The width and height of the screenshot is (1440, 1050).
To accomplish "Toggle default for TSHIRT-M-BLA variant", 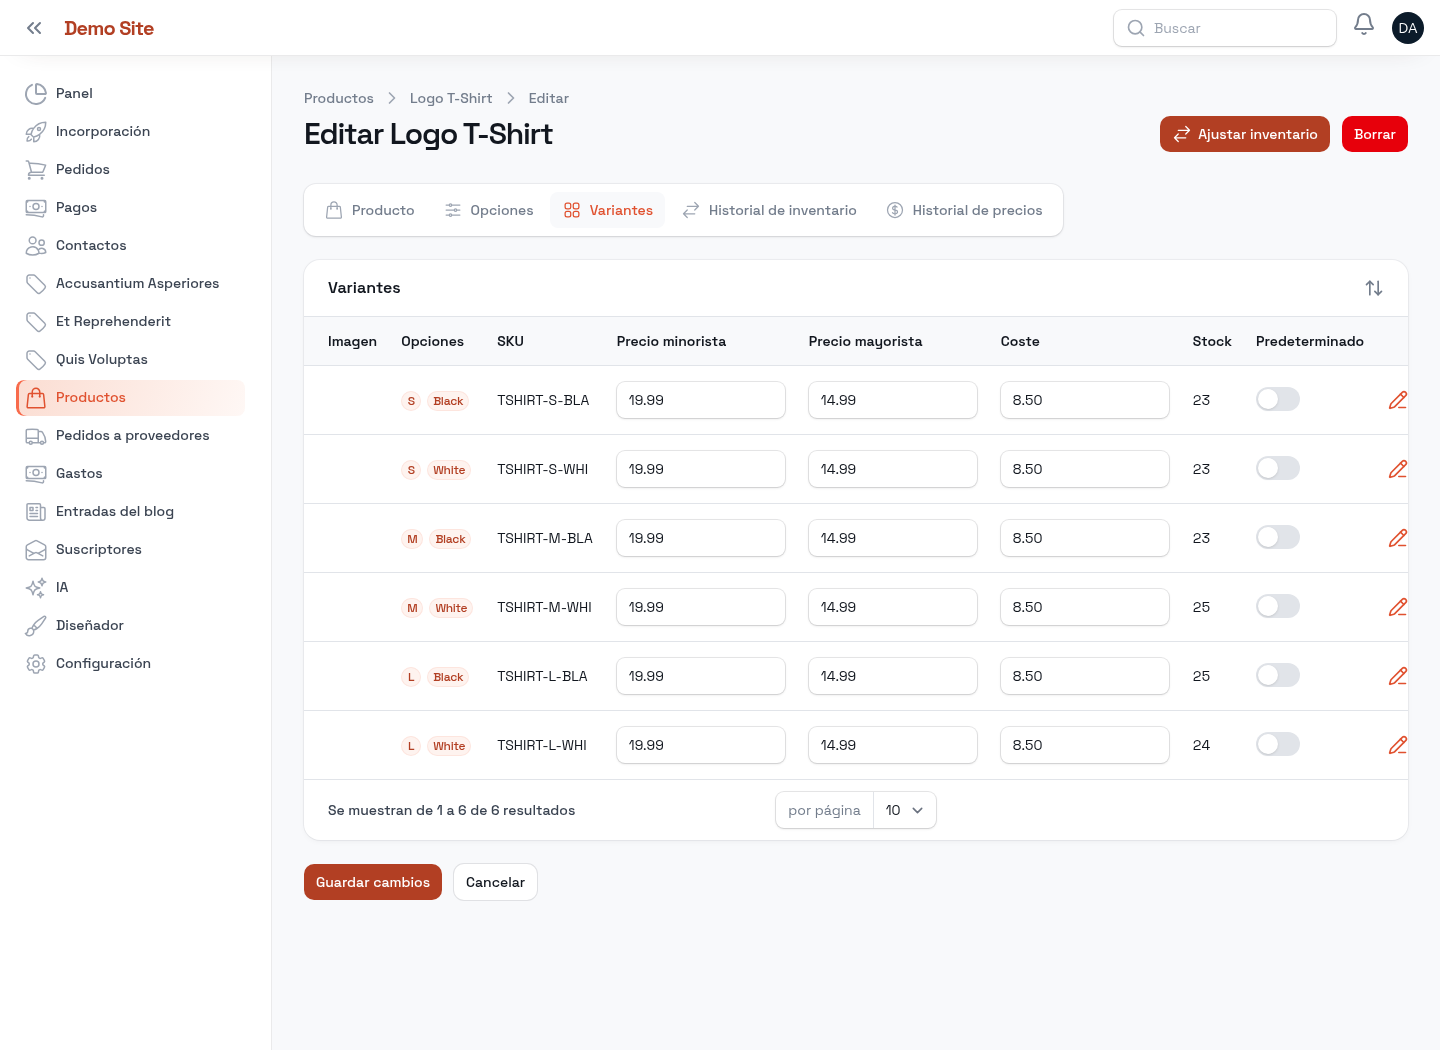I will point(1278,537).
